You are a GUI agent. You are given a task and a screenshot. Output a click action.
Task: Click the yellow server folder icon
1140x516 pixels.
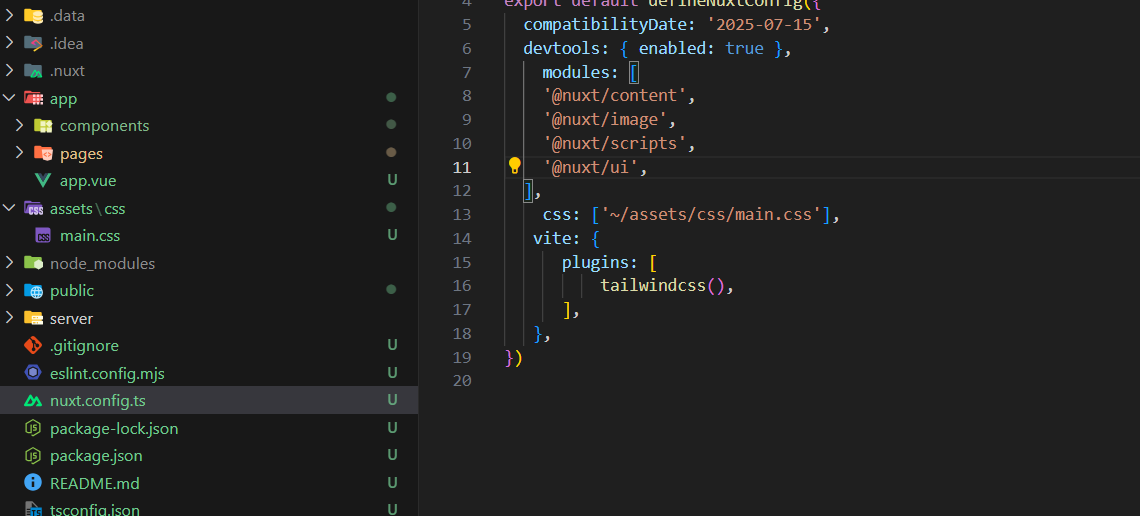(x=33, y=318)
